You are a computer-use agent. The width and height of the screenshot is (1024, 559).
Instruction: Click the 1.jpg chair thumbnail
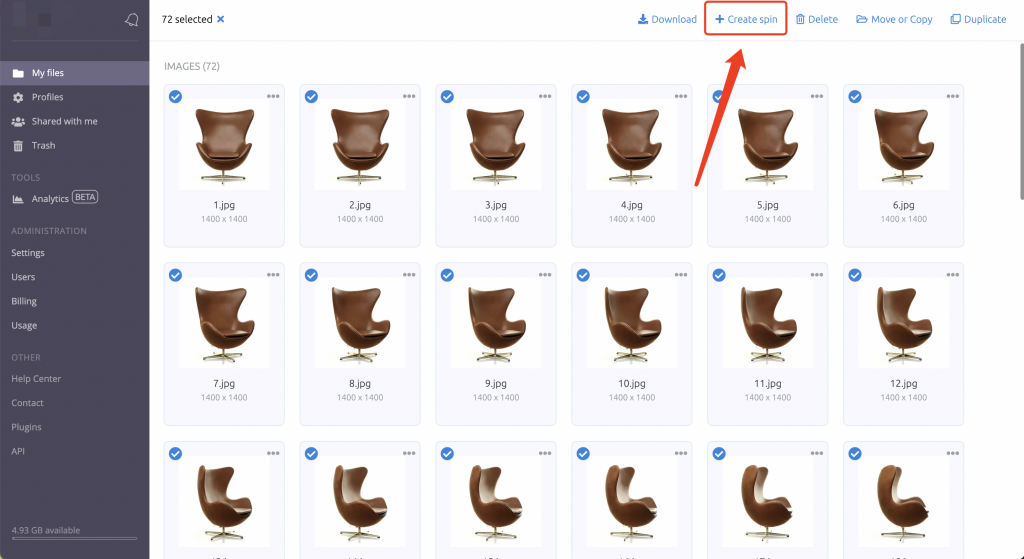pos(224,145)
